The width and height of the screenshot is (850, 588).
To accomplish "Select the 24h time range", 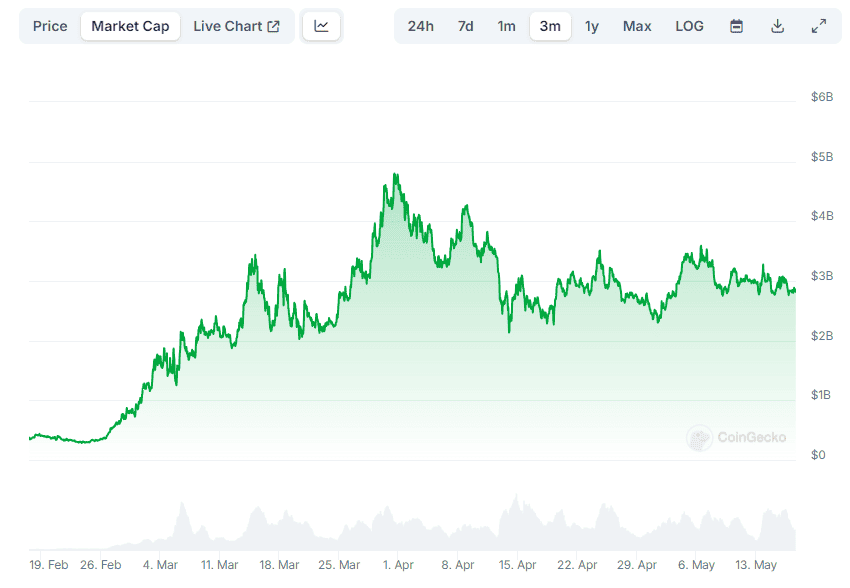I will click(421, 26).
